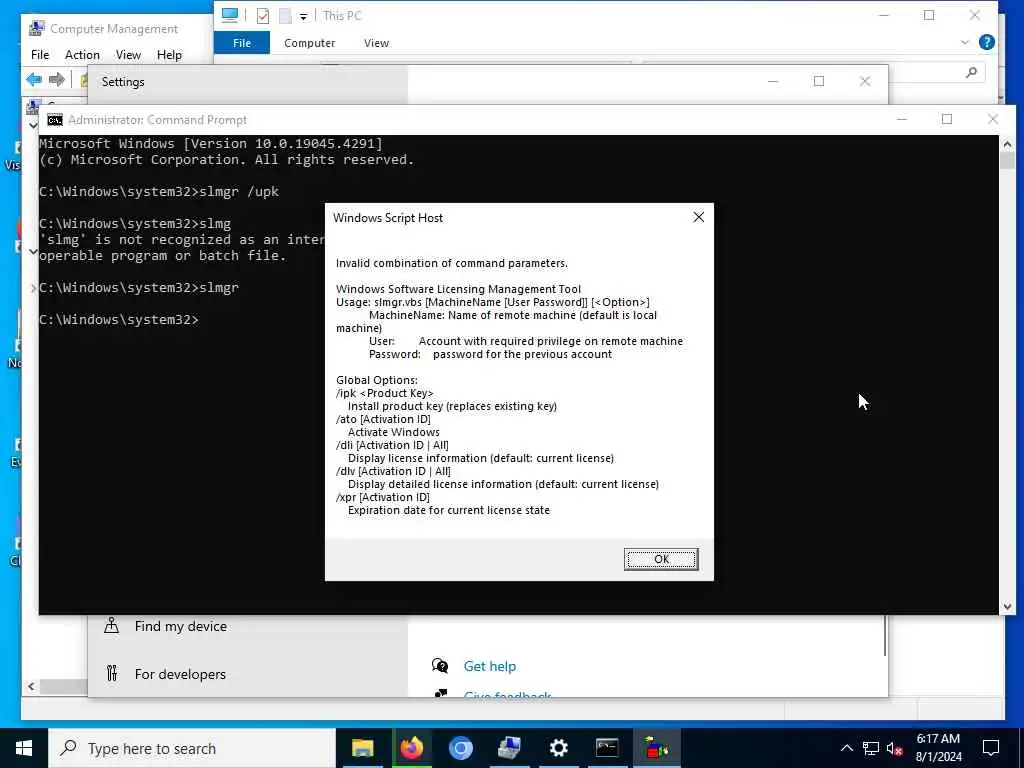This screenshot has width=1024, height=768.
Task: Click the muted volume tray icon
Action: pyautogui.click(x=895, y=748)
